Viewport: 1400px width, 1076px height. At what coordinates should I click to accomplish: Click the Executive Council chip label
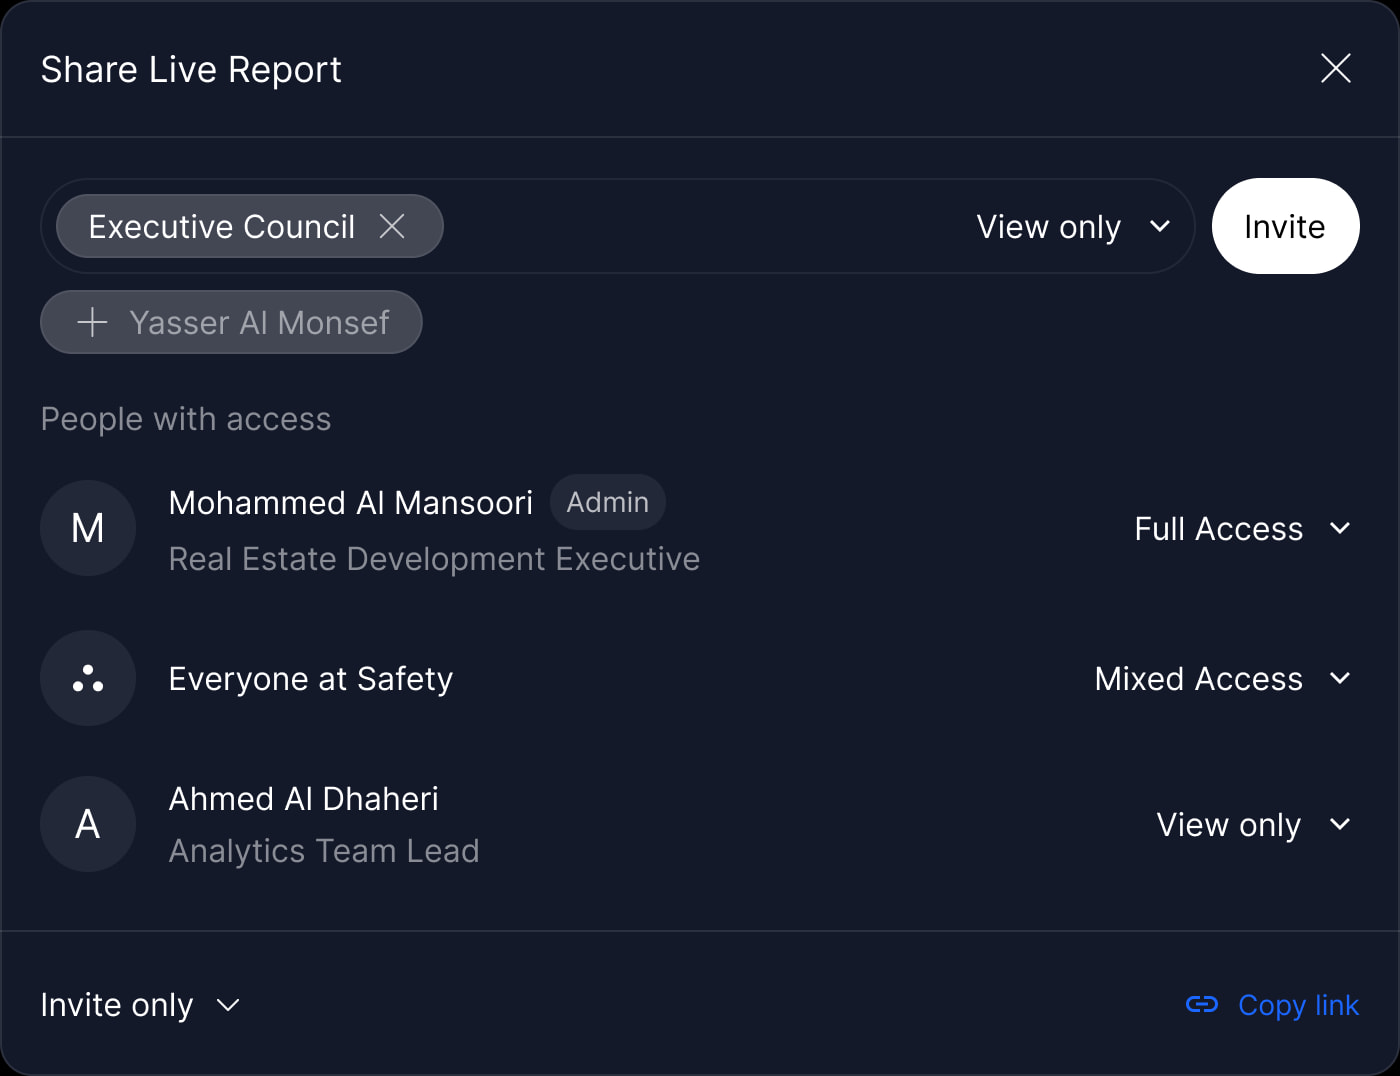(x=221, y=226)
